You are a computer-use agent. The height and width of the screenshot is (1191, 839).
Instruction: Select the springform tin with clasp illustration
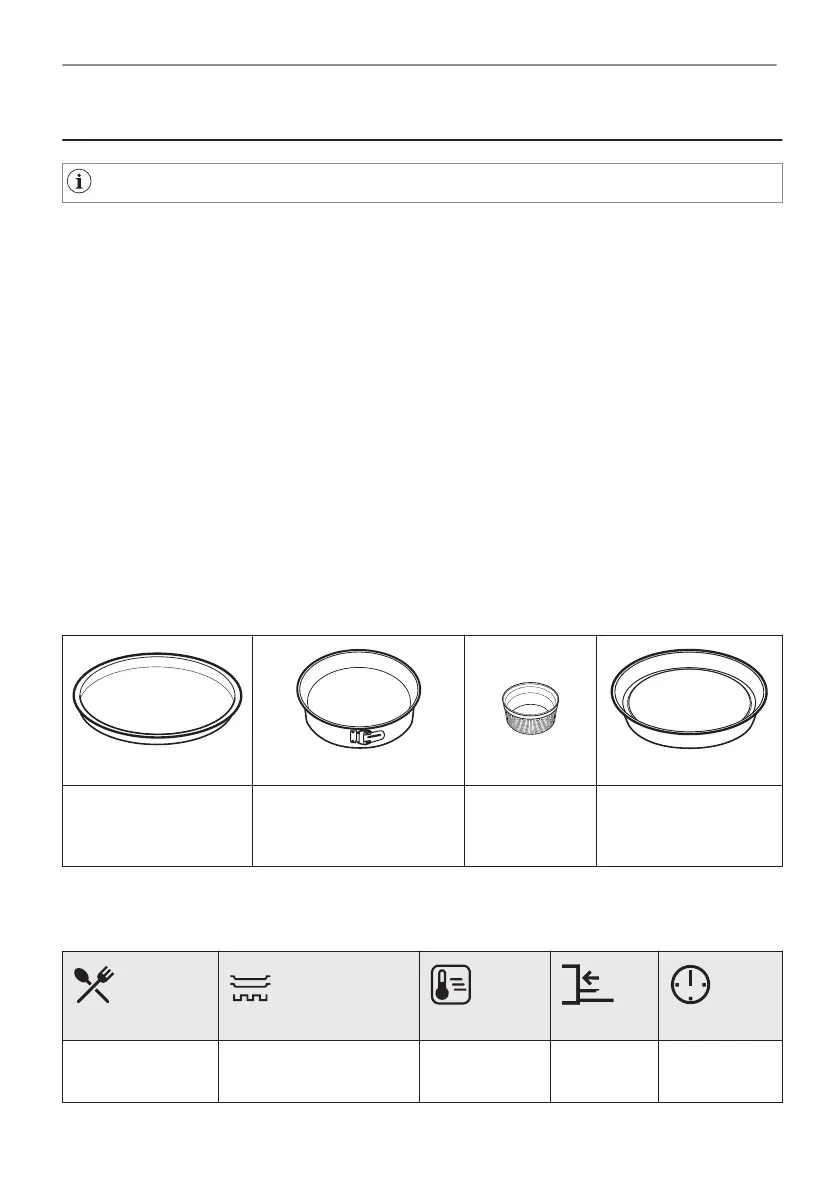(358, 700)
